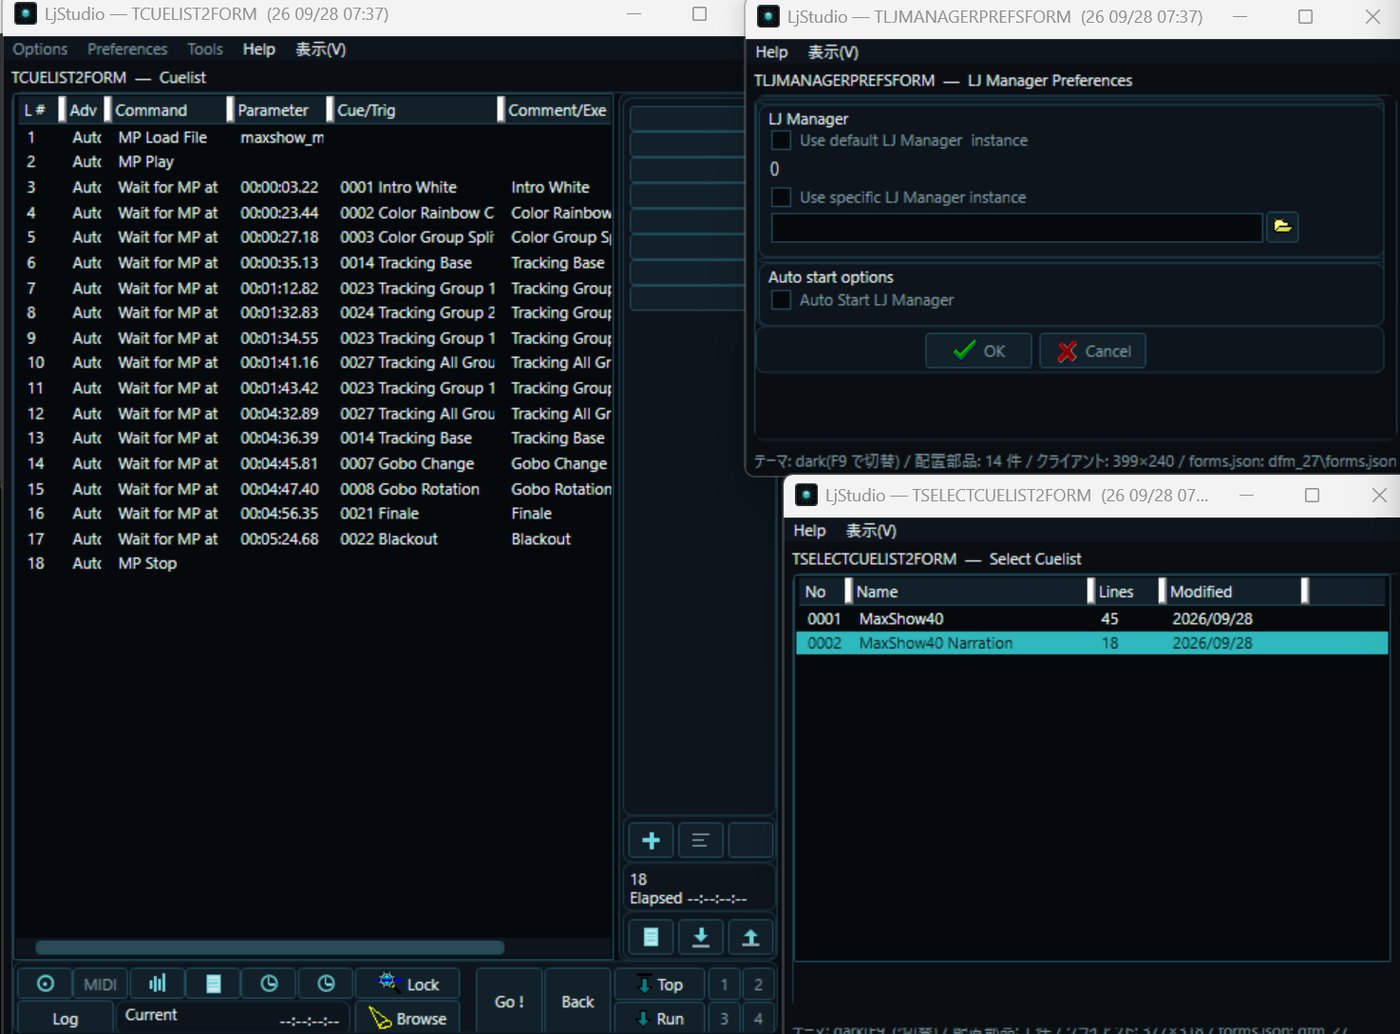Viewport: 1400px width, 1034px height.
Task: Click the Top button with the down-arrow icon
Action: (x=659, y=984)
